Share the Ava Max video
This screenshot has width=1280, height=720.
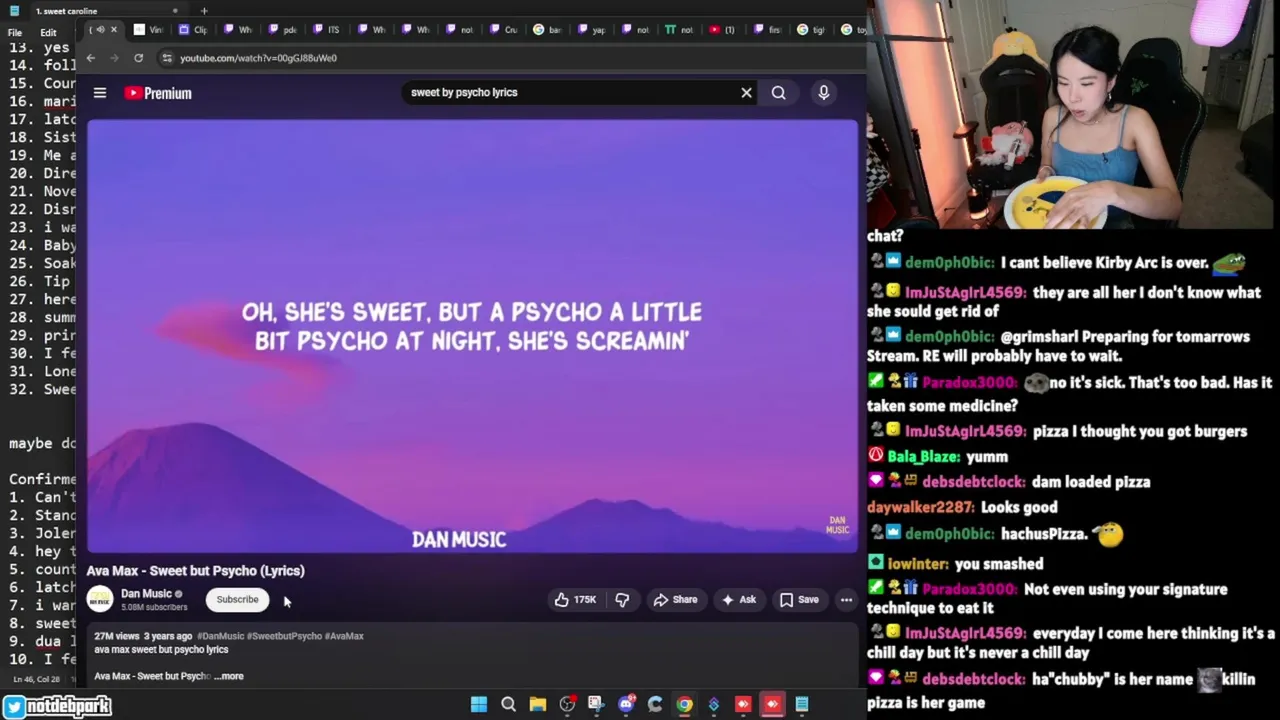[x=675, y=600]
